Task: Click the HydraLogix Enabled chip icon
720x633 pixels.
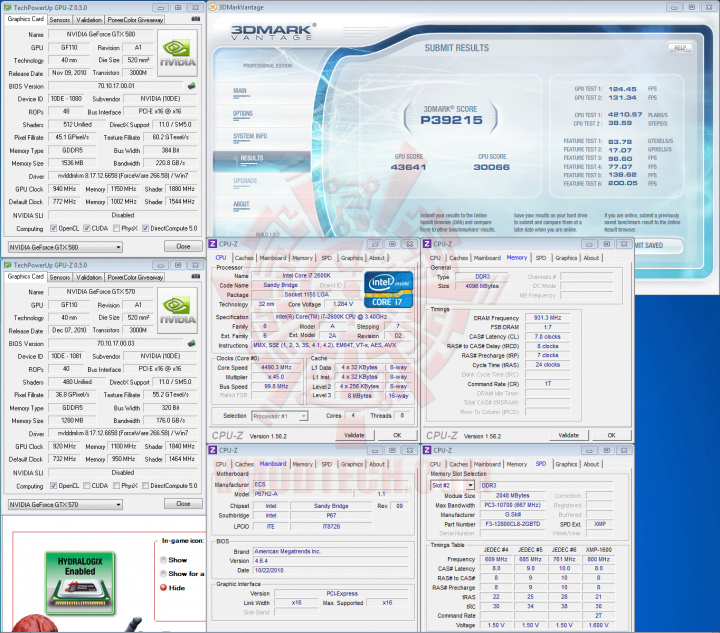Action: pyautogui.click(x=80, y=583)
